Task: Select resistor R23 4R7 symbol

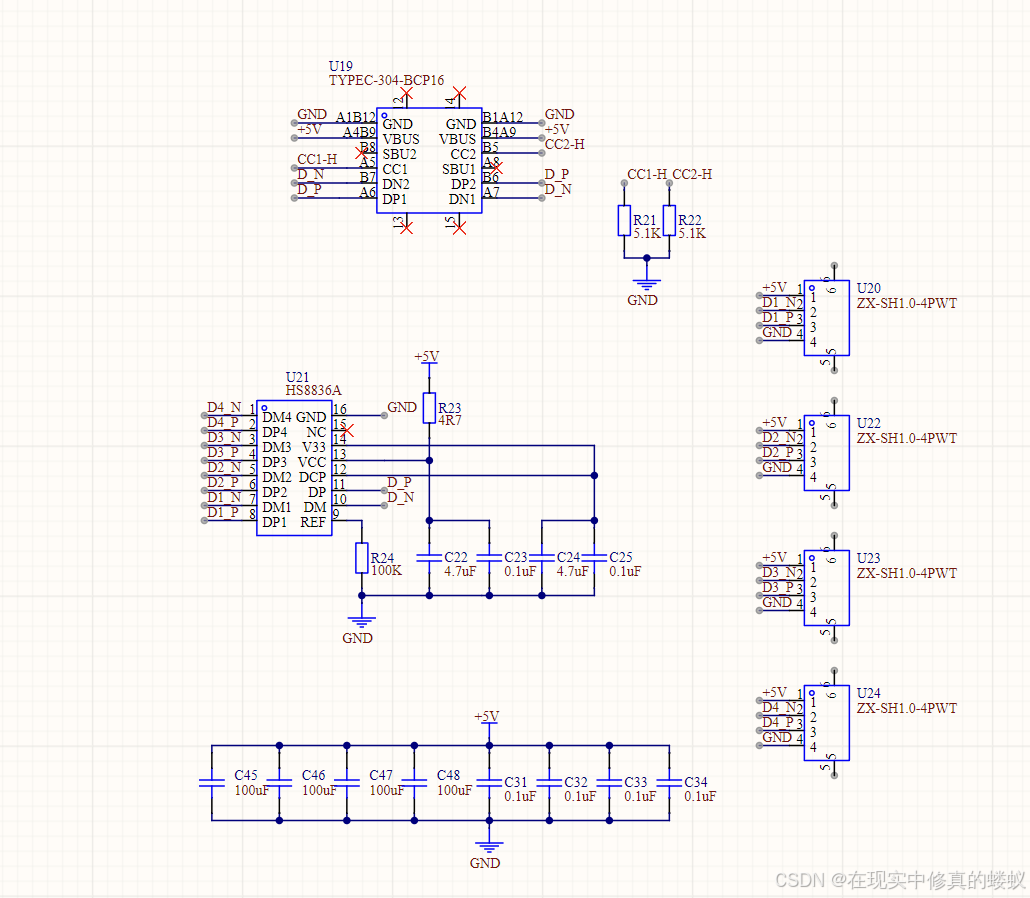Action: click(x=429, y=408)
